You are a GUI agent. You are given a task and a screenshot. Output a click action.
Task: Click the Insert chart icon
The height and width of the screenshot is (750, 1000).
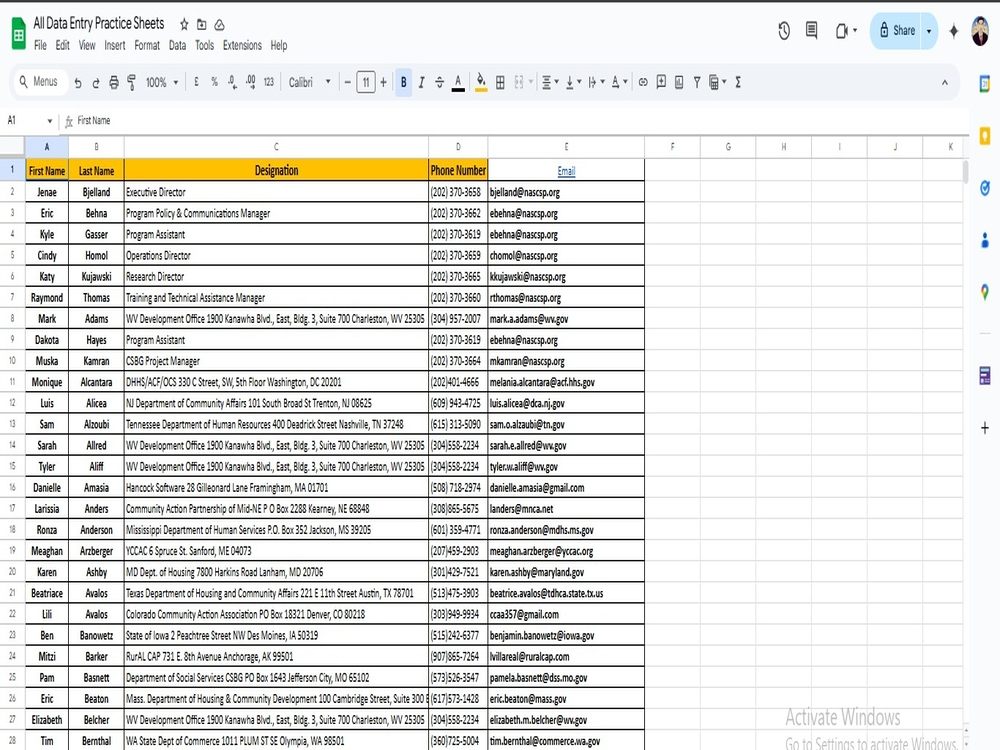679,82
